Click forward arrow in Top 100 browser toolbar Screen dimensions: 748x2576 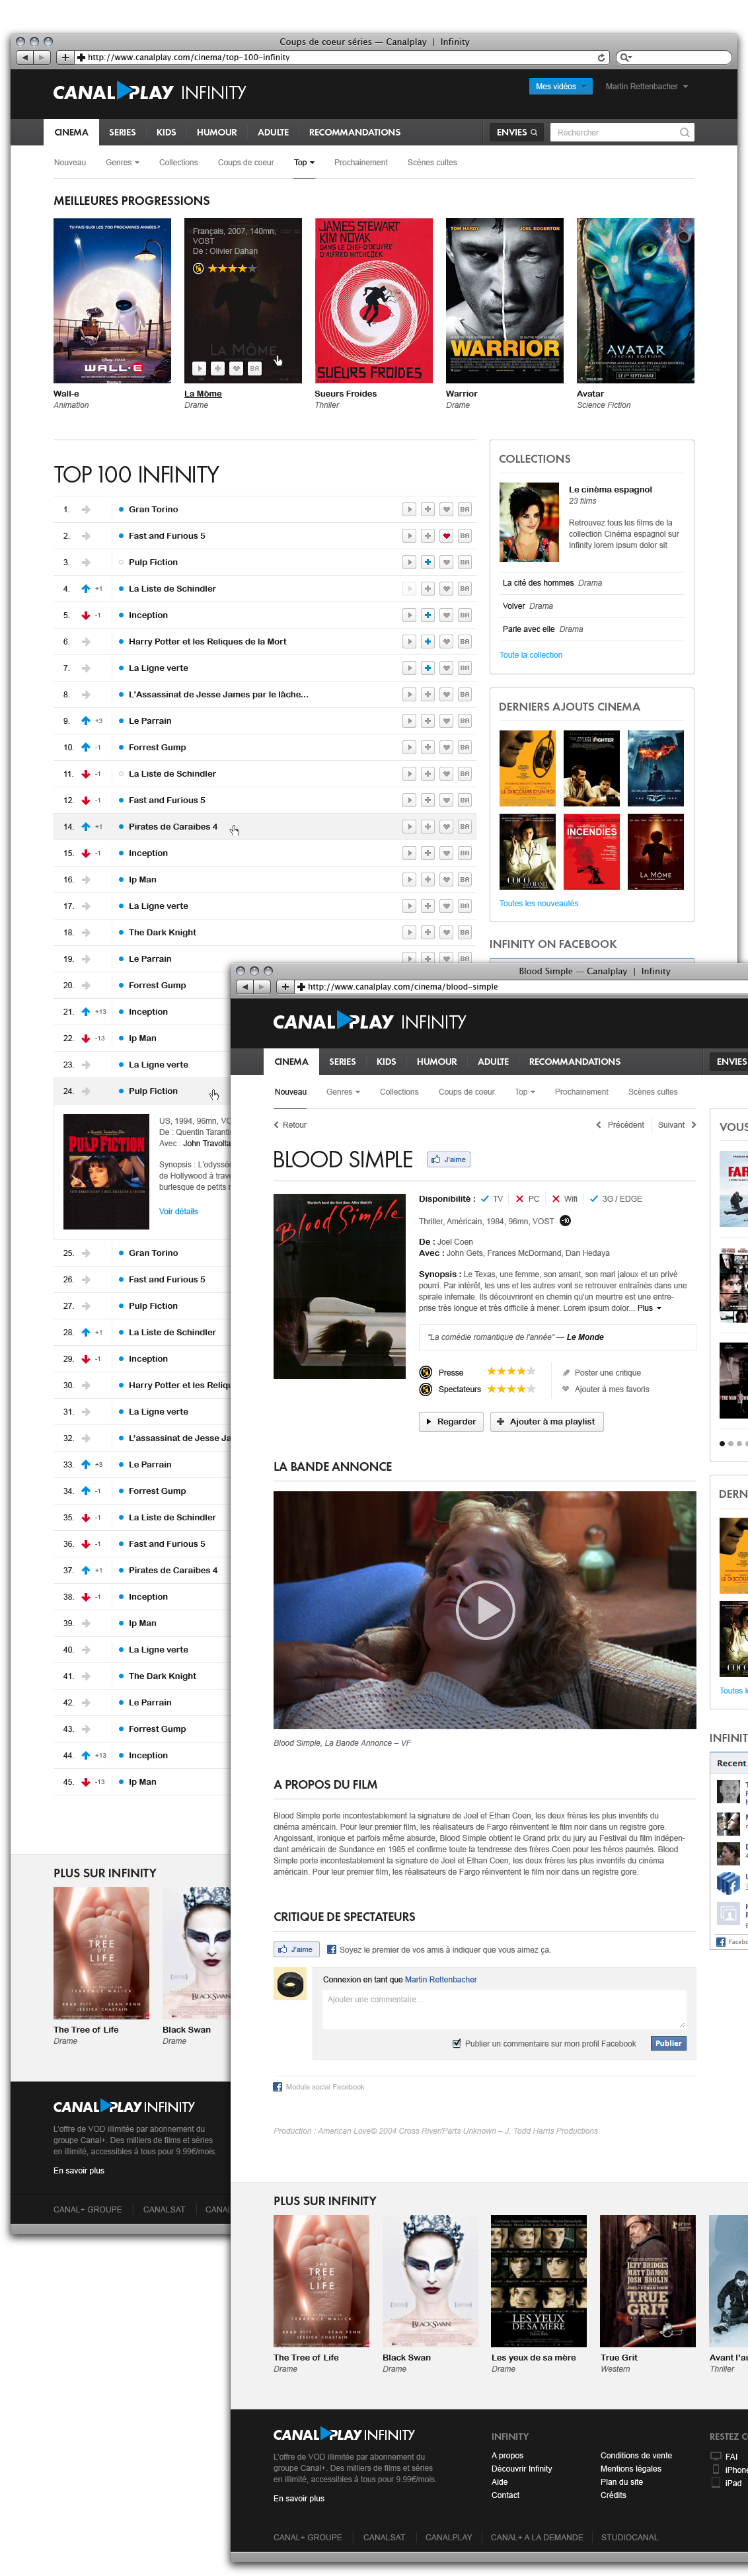coord(41,57)
